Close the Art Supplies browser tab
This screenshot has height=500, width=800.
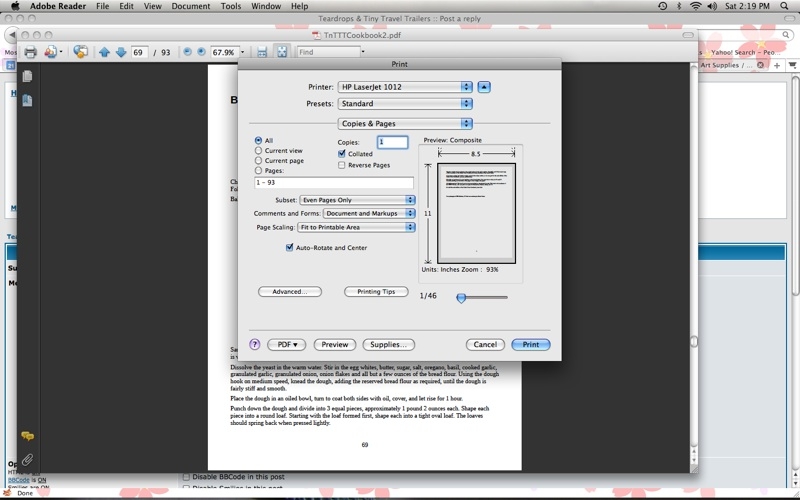click(x=760, y=65)
